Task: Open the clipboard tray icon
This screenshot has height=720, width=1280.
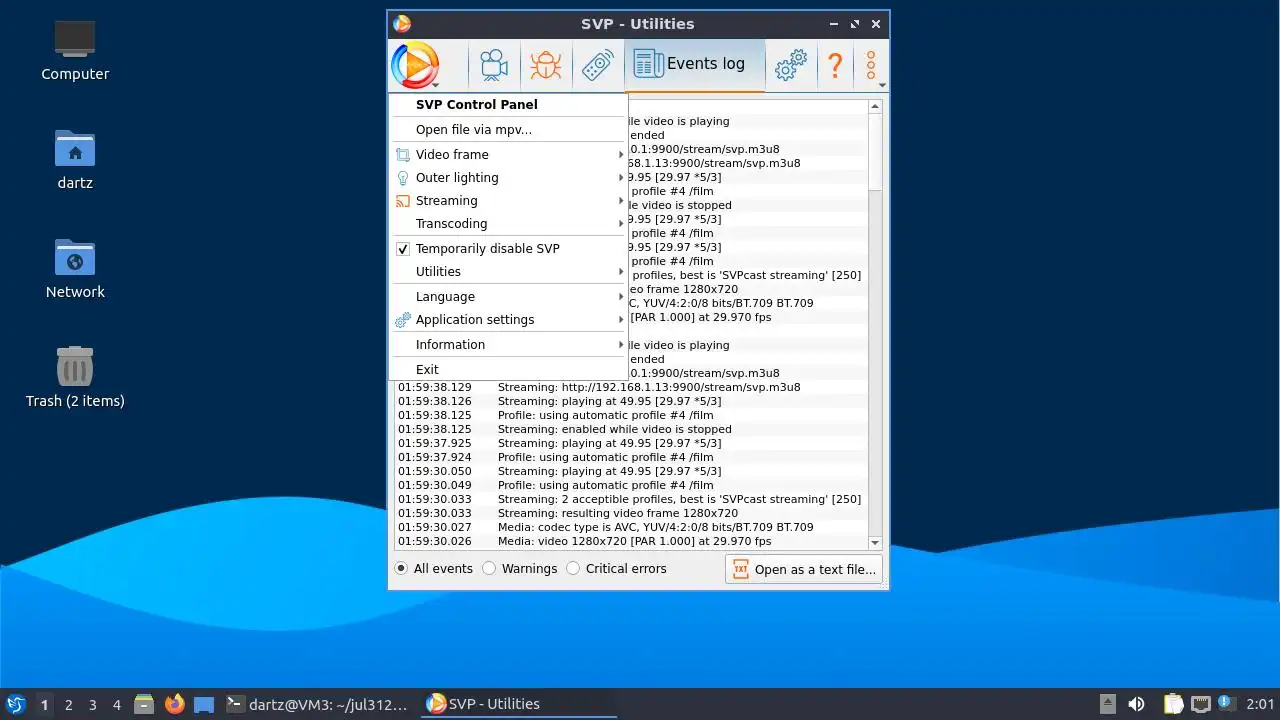Action: click(x=1172, y=704)
